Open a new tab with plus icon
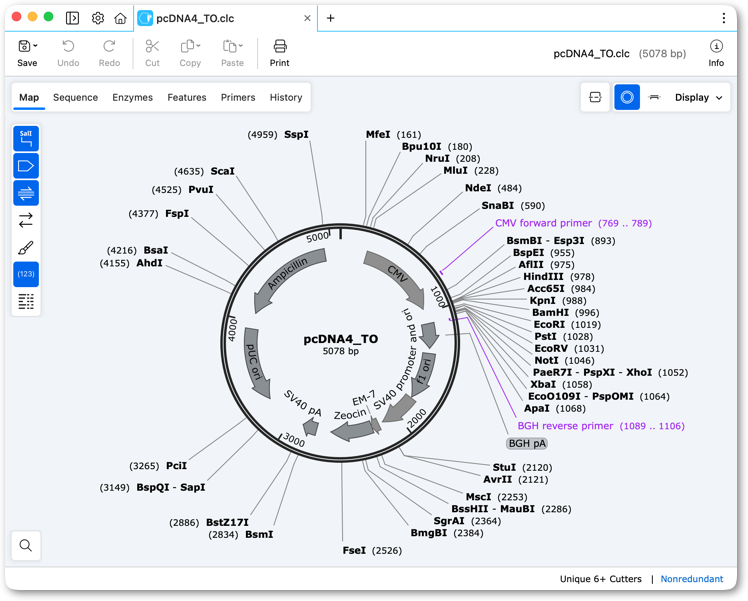Screen dimensions: 748x601 pos(331,18)
